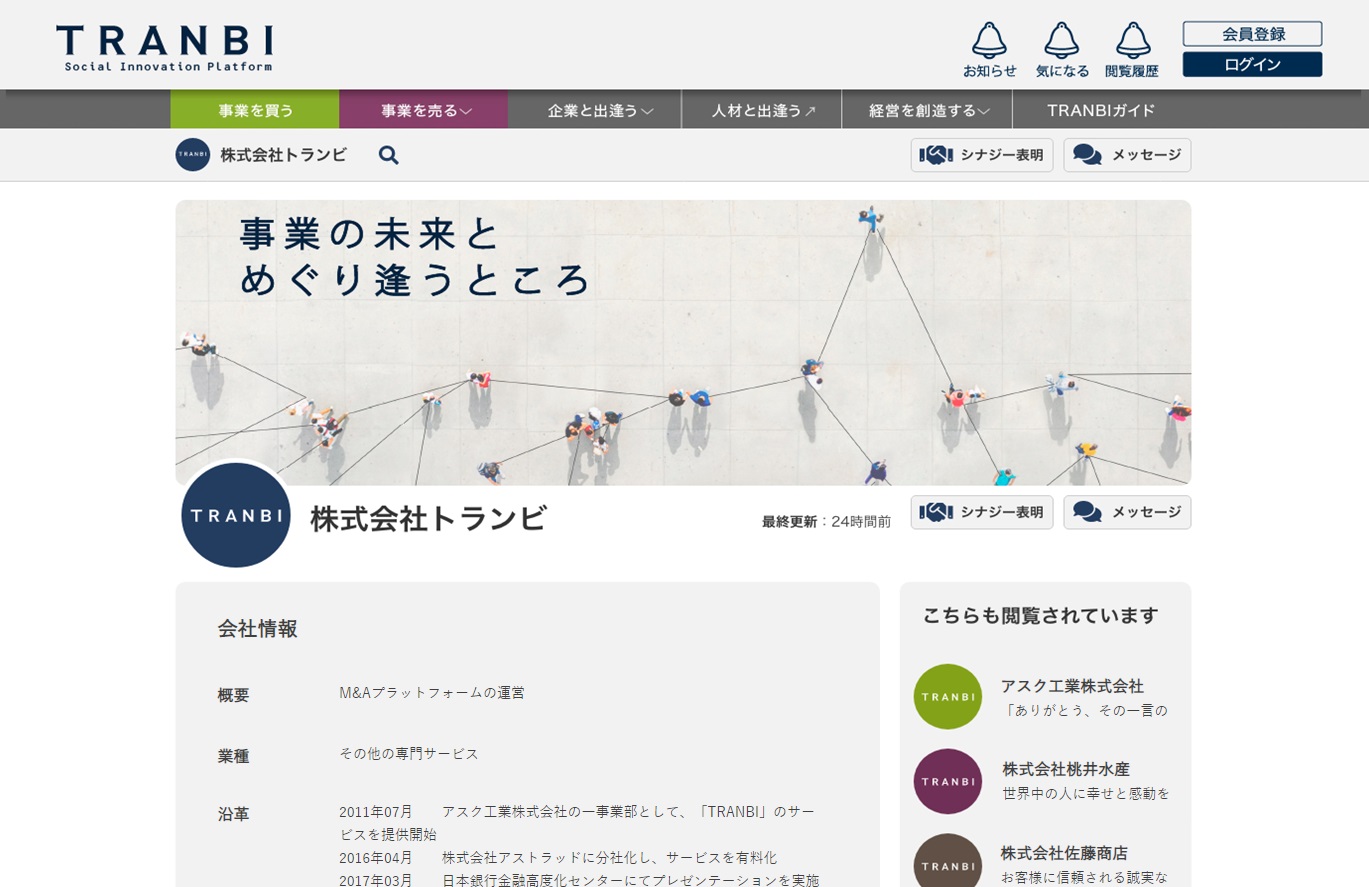Click the 最終更新：24時間前 text
The height and width of the screenshot is (887, 1369).
(x=826, y=521)
